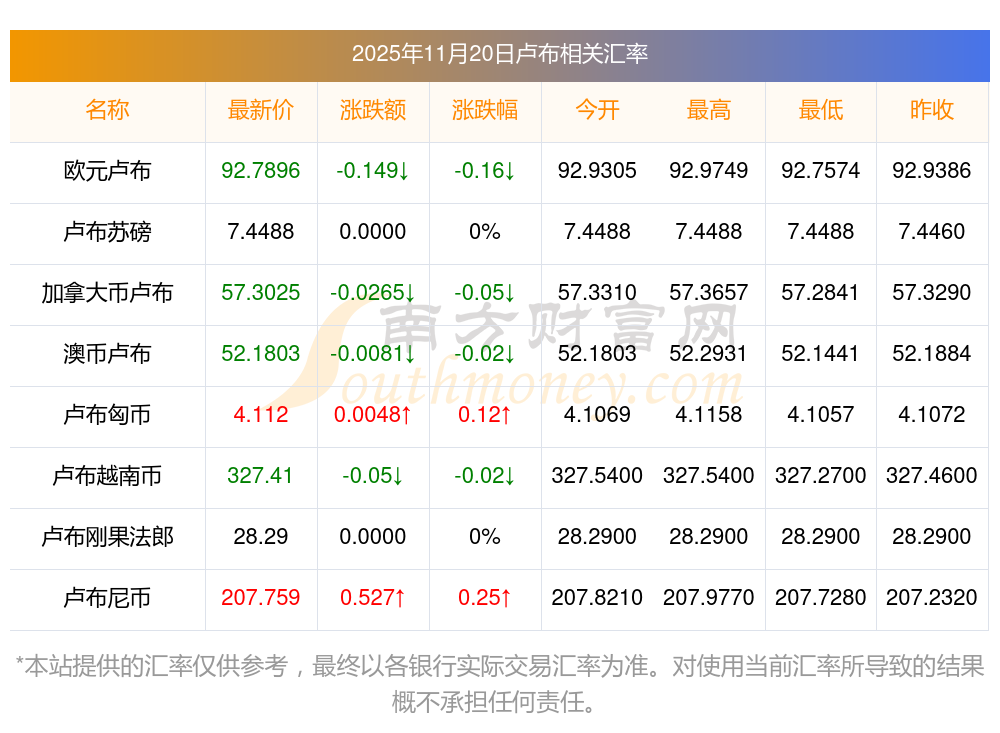Click change percent -0.16↓
The width and height of the screenshot is (1000, 733).
point(485,170)
